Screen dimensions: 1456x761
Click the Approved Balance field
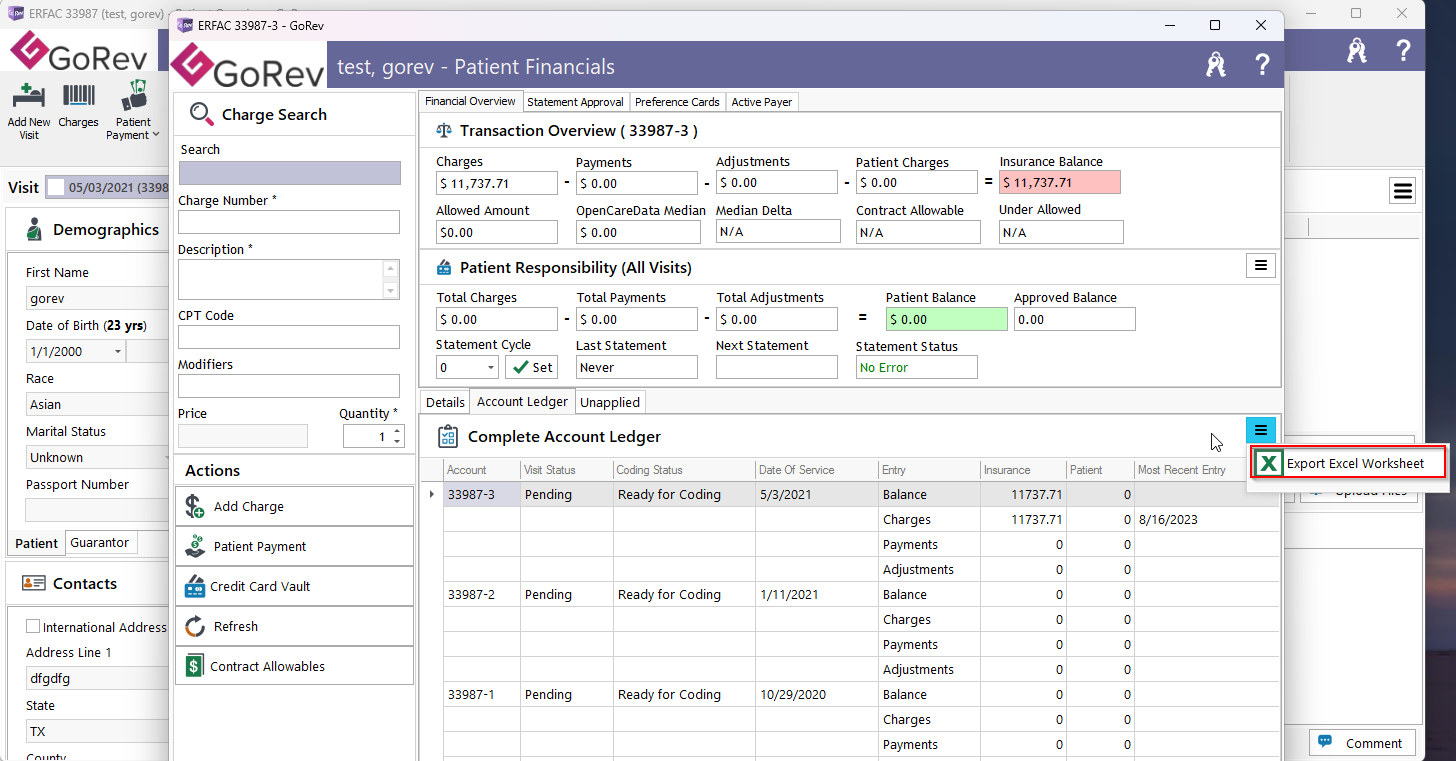pyautogui.click(x=1075, y=319)
